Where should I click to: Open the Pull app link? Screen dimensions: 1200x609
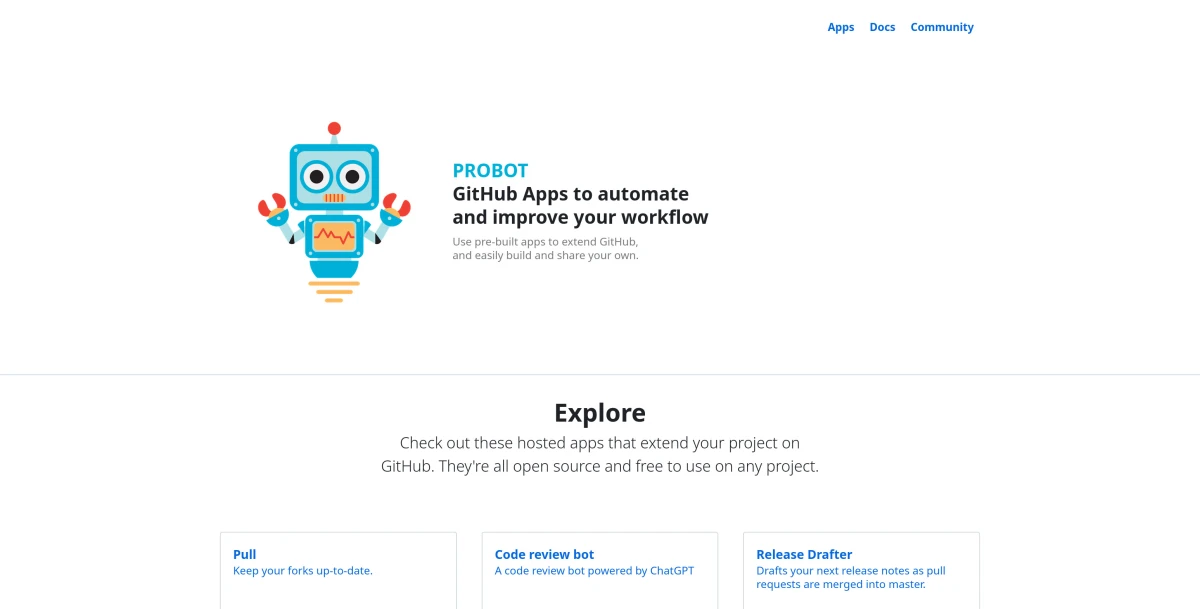(245, 554)
